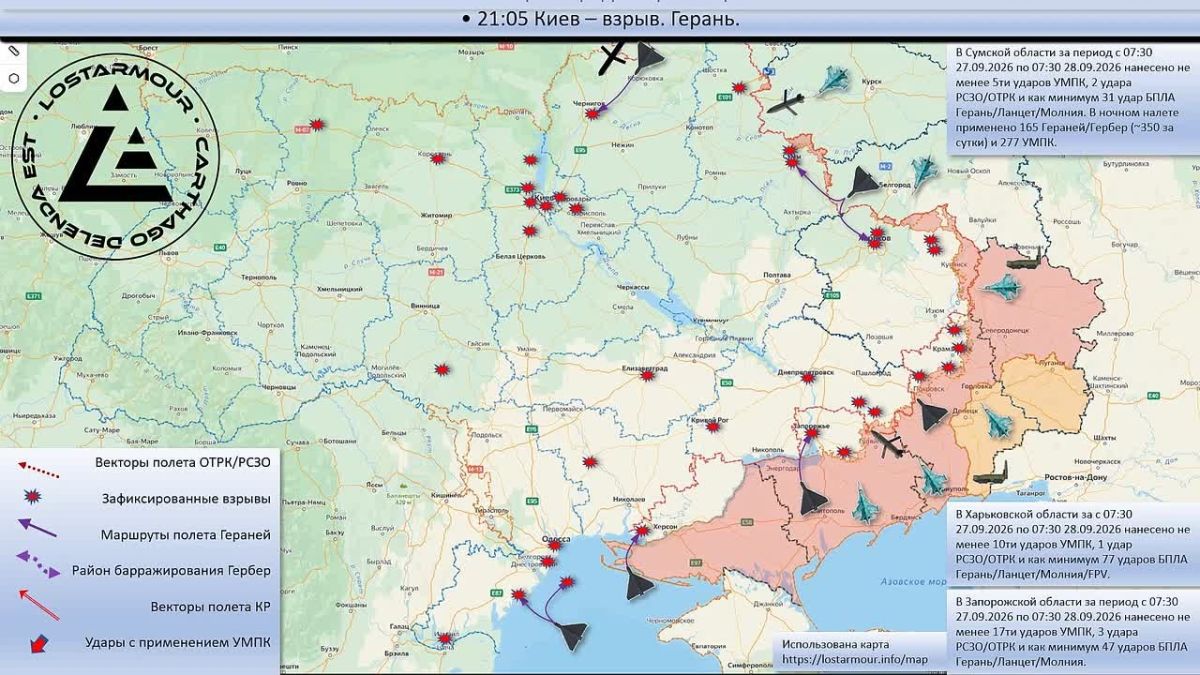This screenshot has width=1200, height=675.
Task: Click the explosion marker at Белая Церковь
Action: click(x=530, y=231)
